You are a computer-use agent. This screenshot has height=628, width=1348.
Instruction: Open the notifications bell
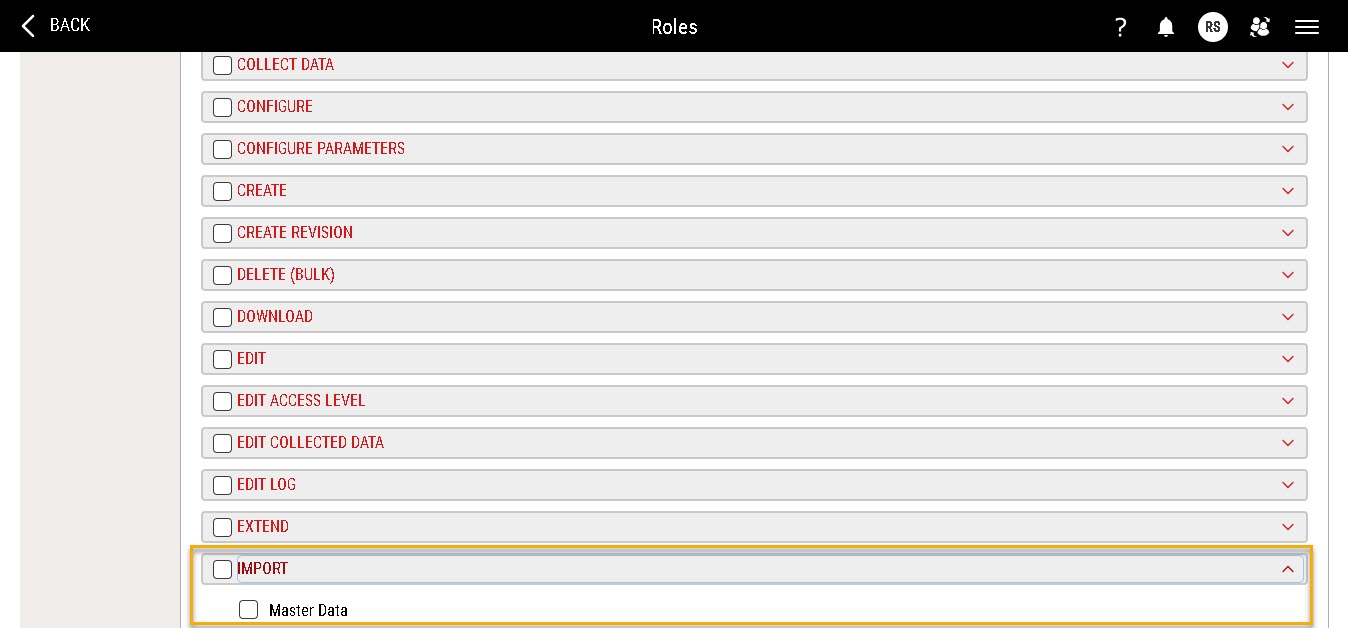[x=1166, y=27]
